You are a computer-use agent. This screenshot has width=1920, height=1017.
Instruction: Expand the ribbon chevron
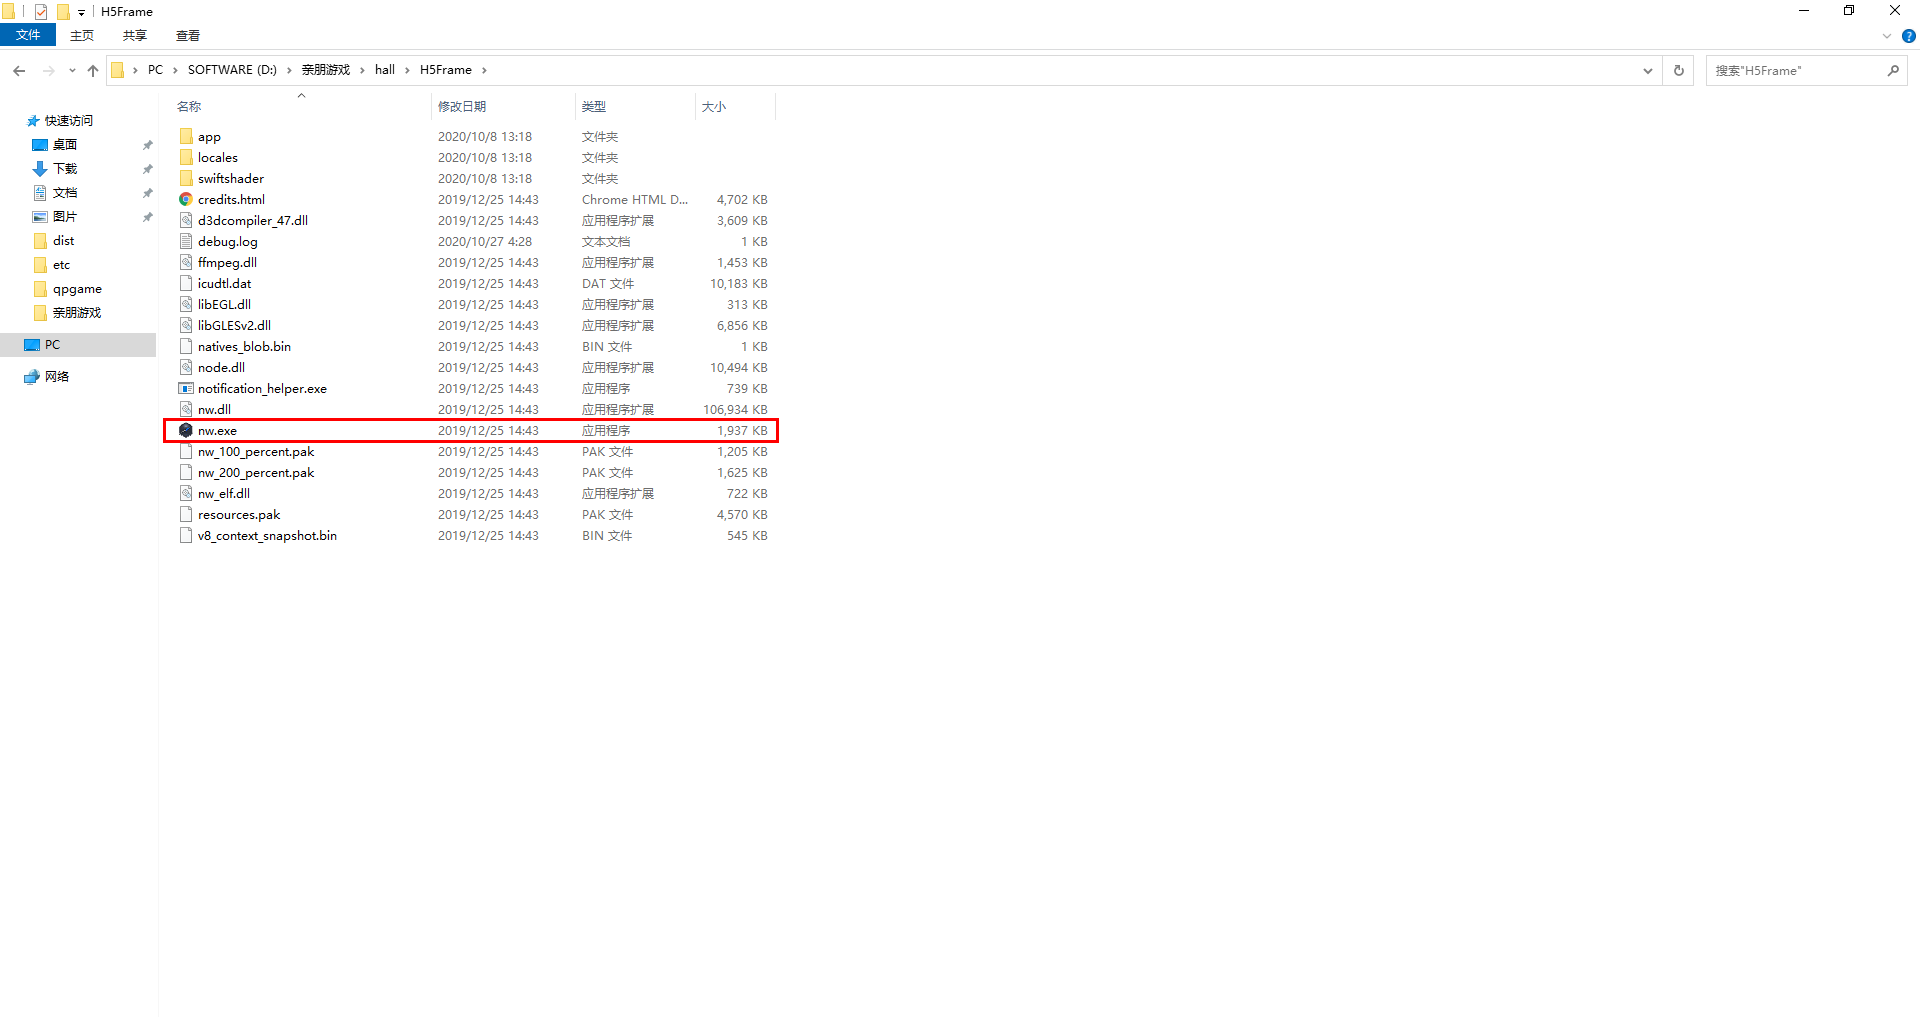1887,36
